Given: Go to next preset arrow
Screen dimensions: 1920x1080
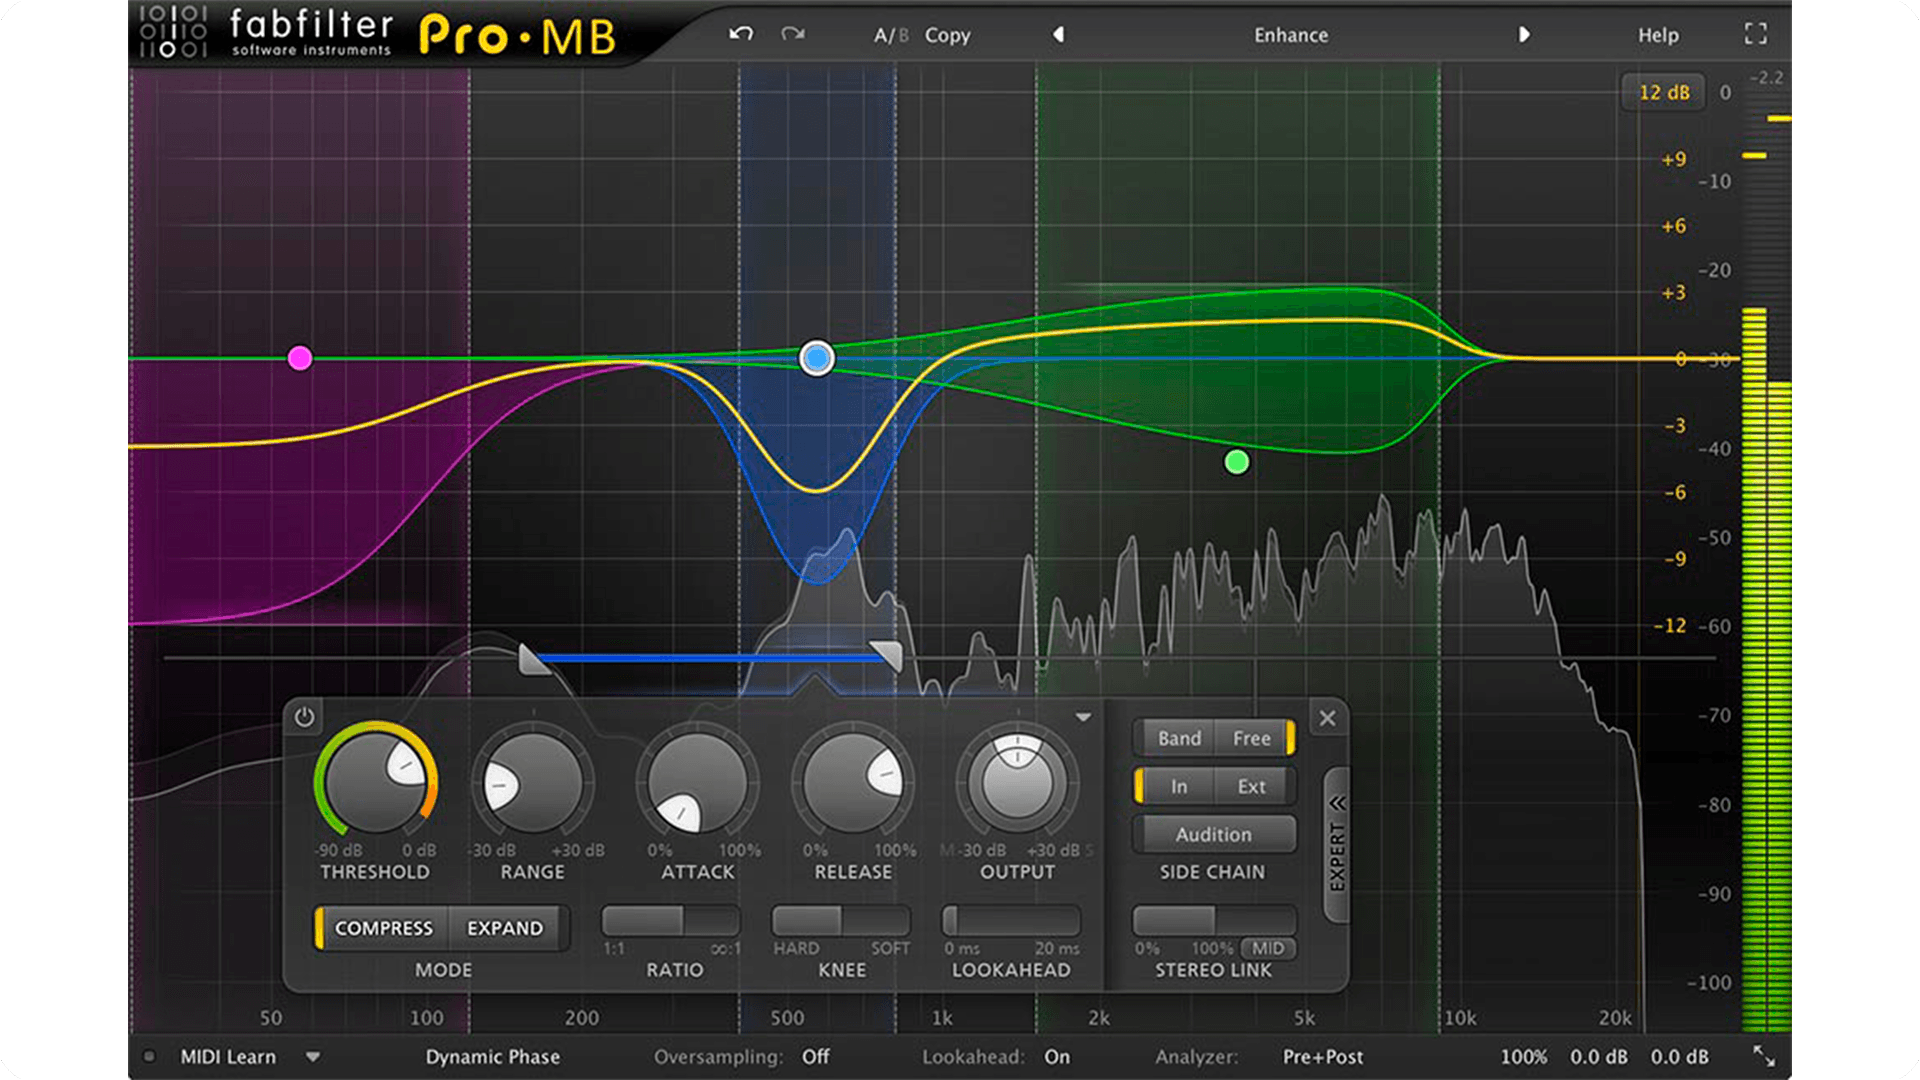Looking at the screenshot, I should 1524,35.
